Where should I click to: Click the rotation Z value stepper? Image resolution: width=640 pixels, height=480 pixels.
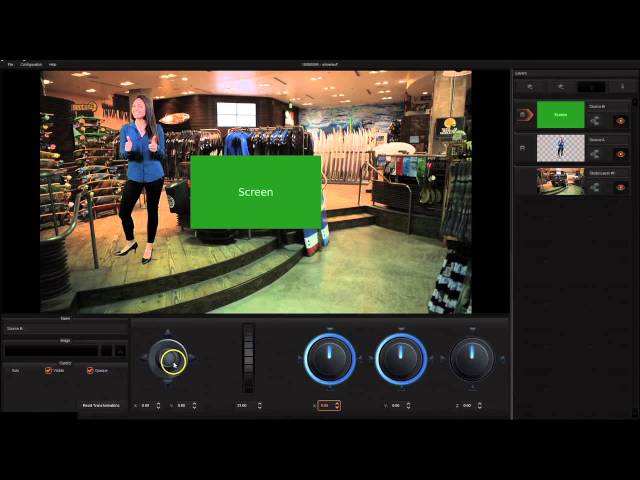click(x=479, y=405)
